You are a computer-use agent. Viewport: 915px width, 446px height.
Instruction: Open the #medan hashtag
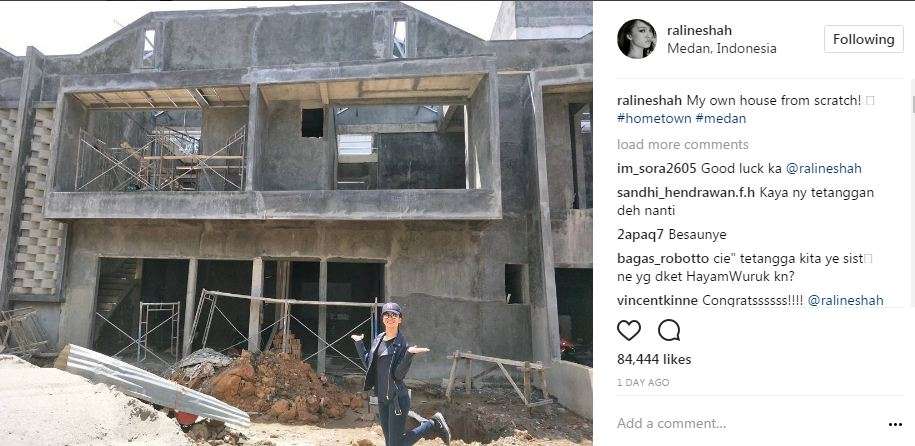[721, 119]
